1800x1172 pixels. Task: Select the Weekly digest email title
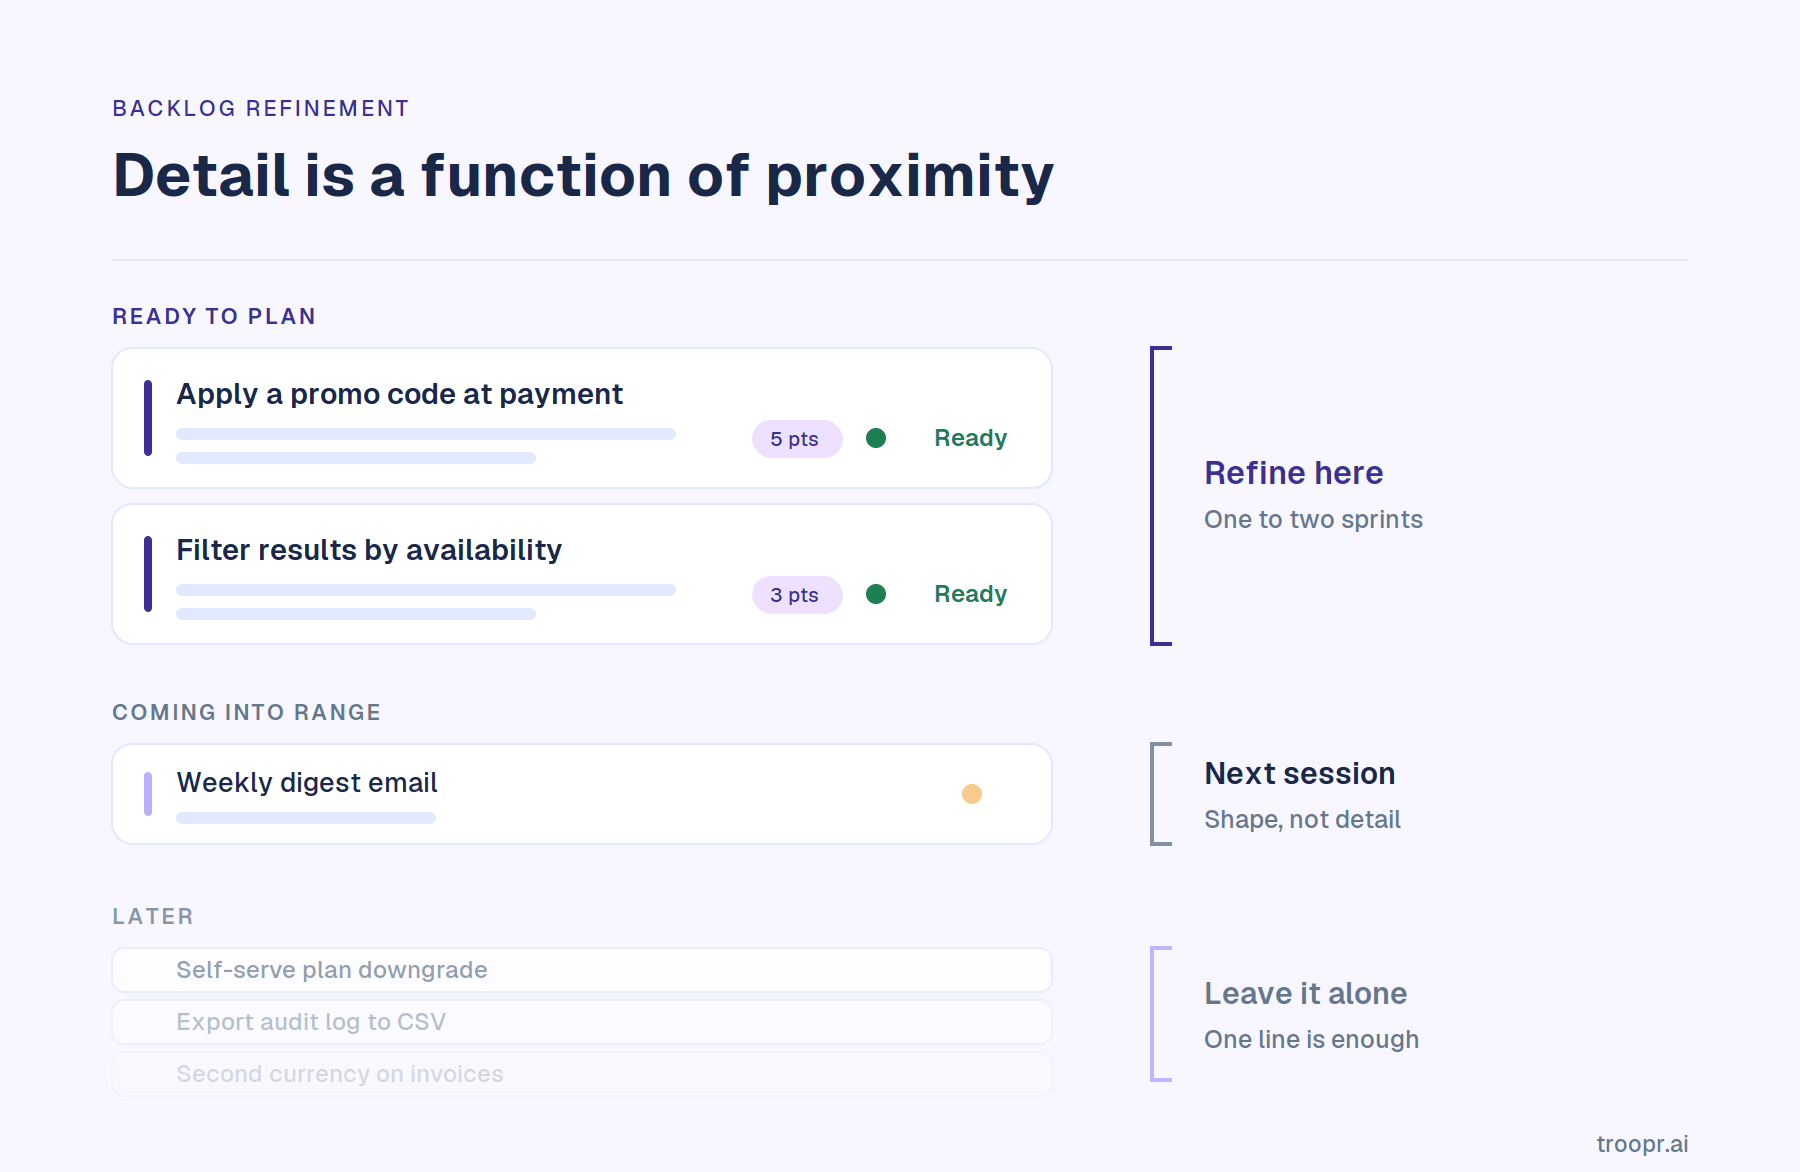pyautogui.click(x=307, y=782)
